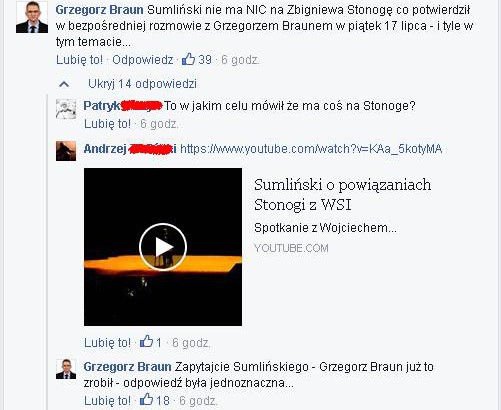This screenshot has width=501, height=410.
Task: Like Andrzej's video reply with "Lubię to!"
Action: click(107, 342)
